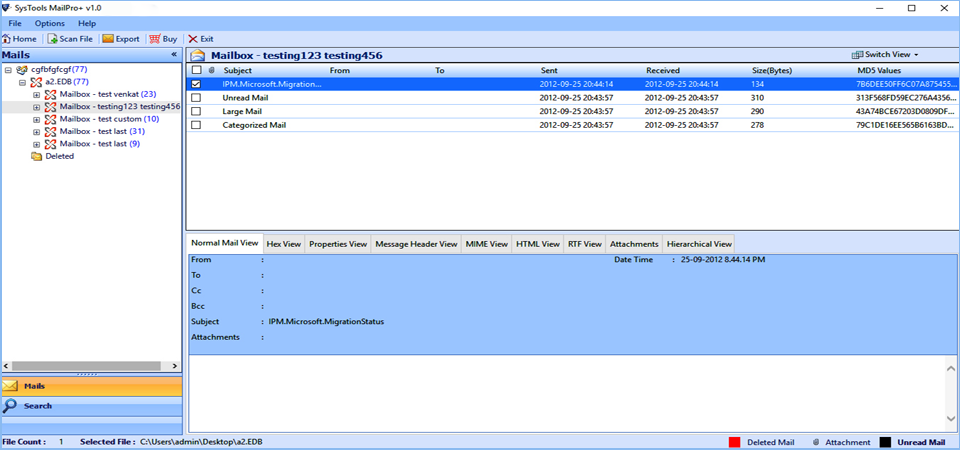Open the Help menu

(88, 23)
